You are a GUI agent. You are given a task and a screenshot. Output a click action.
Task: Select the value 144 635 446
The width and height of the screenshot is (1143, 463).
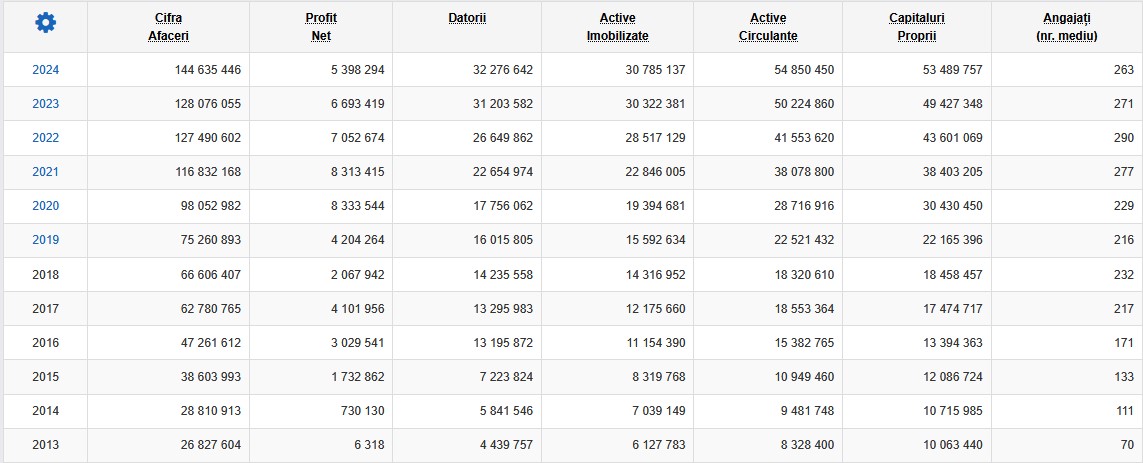coord(208,70)
